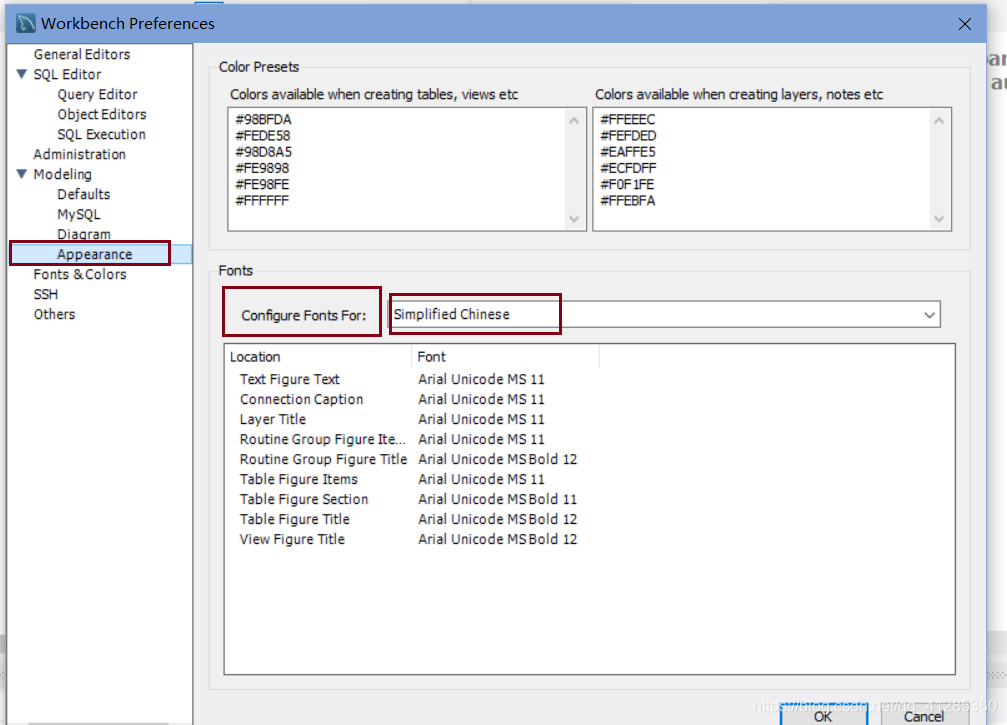Select color preset #FEDE58

pyautogui.click(x=263, y=135)
